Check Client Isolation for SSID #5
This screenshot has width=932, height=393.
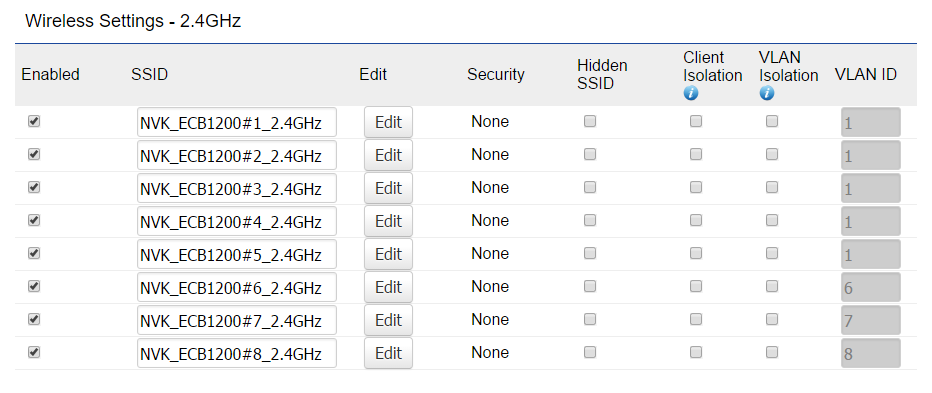695,253
